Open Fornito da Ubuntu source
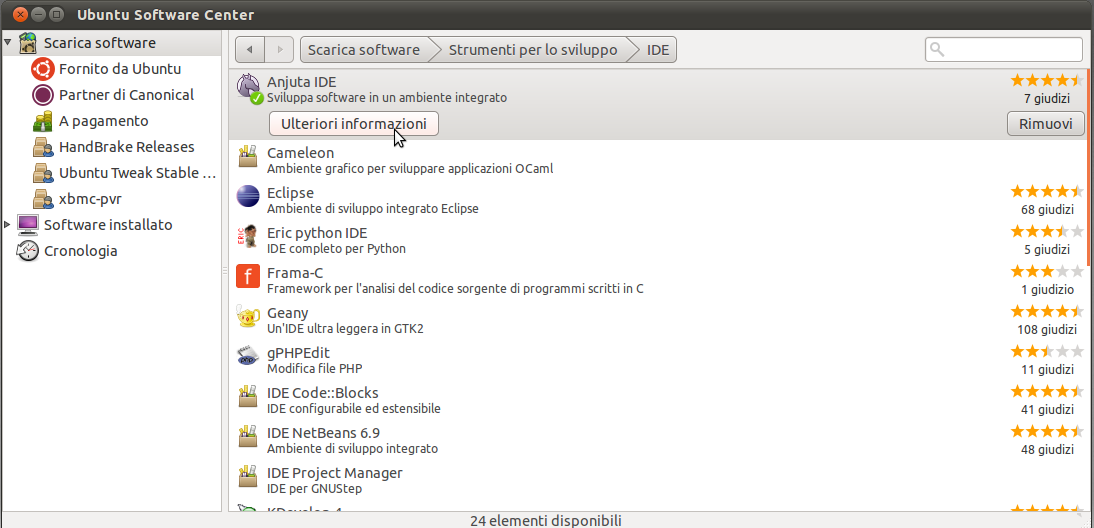Image resolution: width=1094 pixels, height=528 pixels. (x=119, y=69)
